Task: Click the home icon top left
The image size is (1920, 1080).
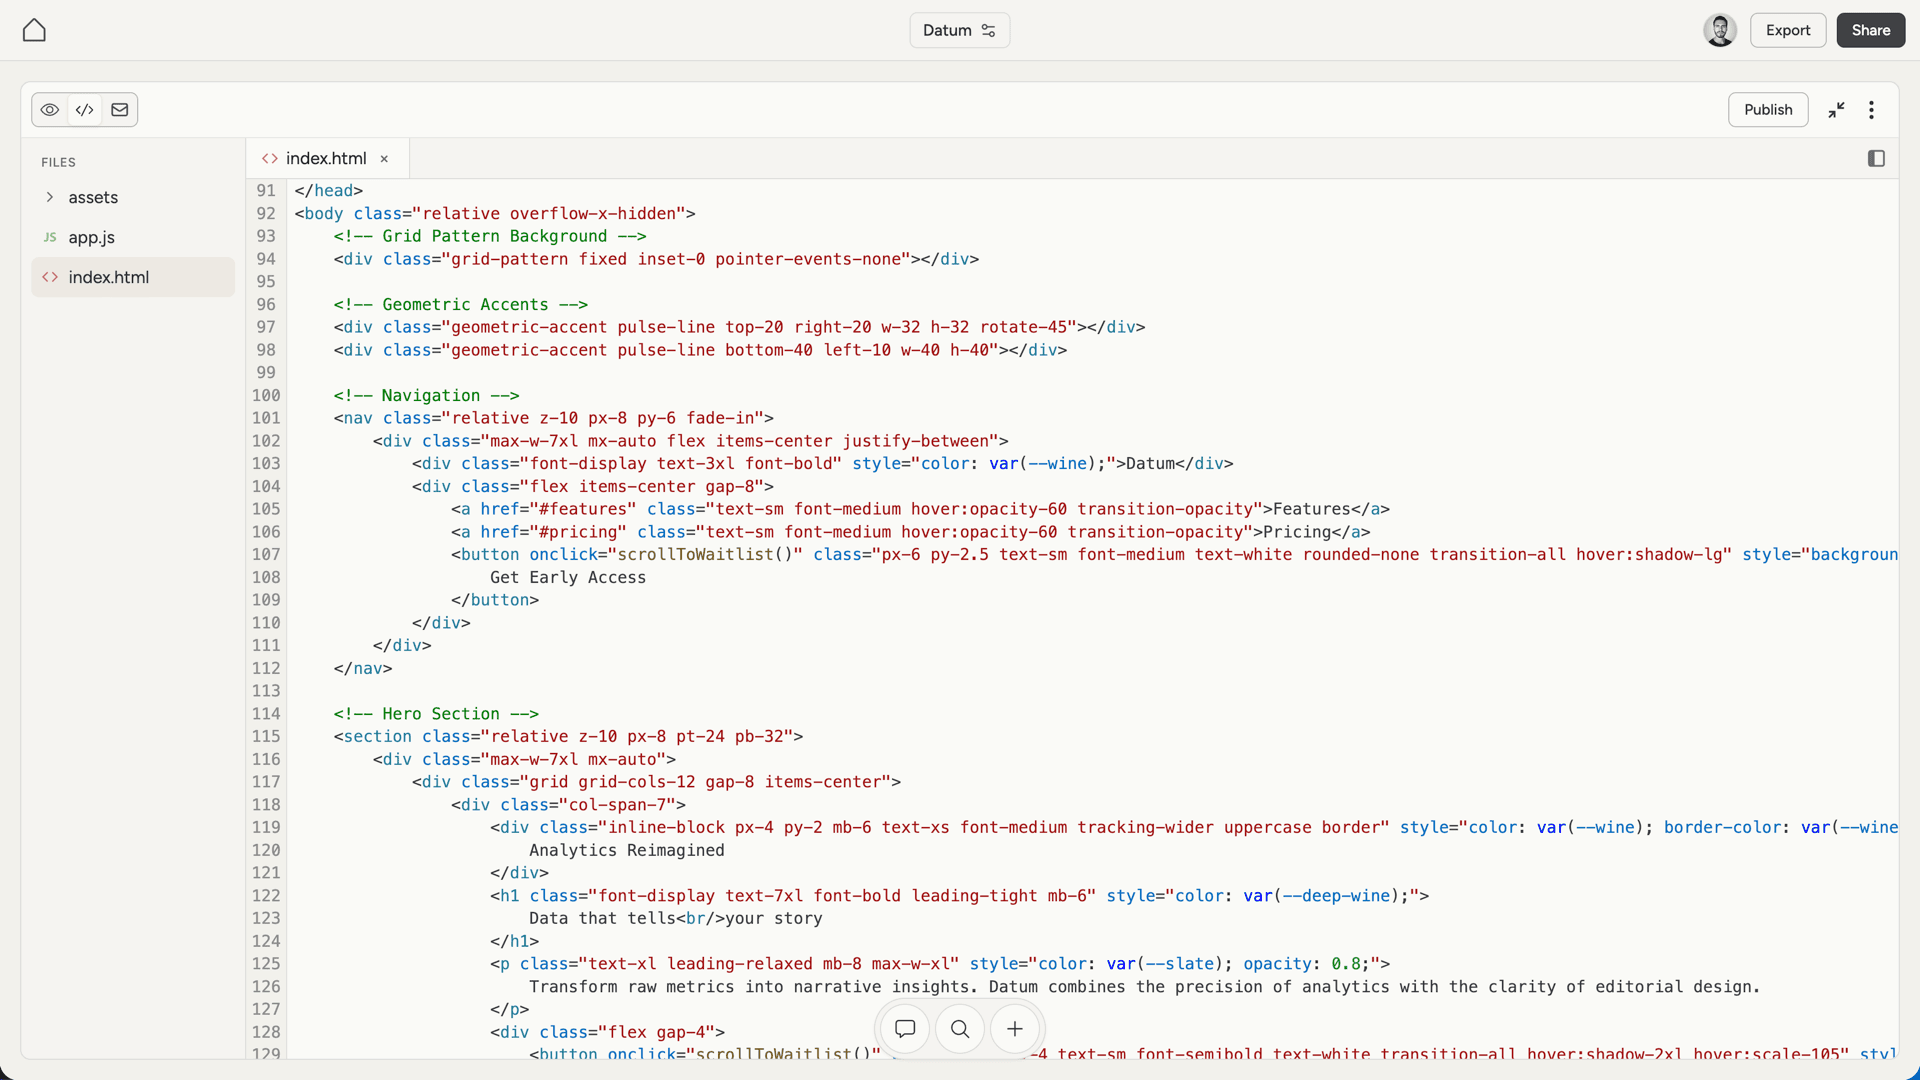Action: click(x=33, y=30)
